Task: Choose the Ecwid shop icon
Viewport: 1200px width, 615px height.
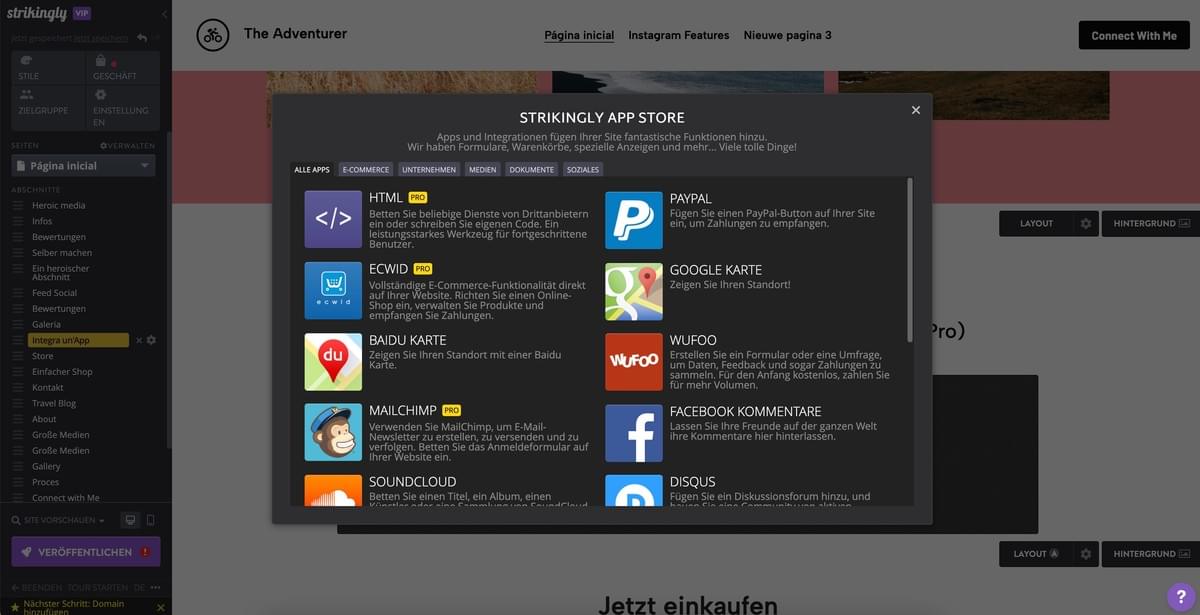Action: click(x=333, y=290)
